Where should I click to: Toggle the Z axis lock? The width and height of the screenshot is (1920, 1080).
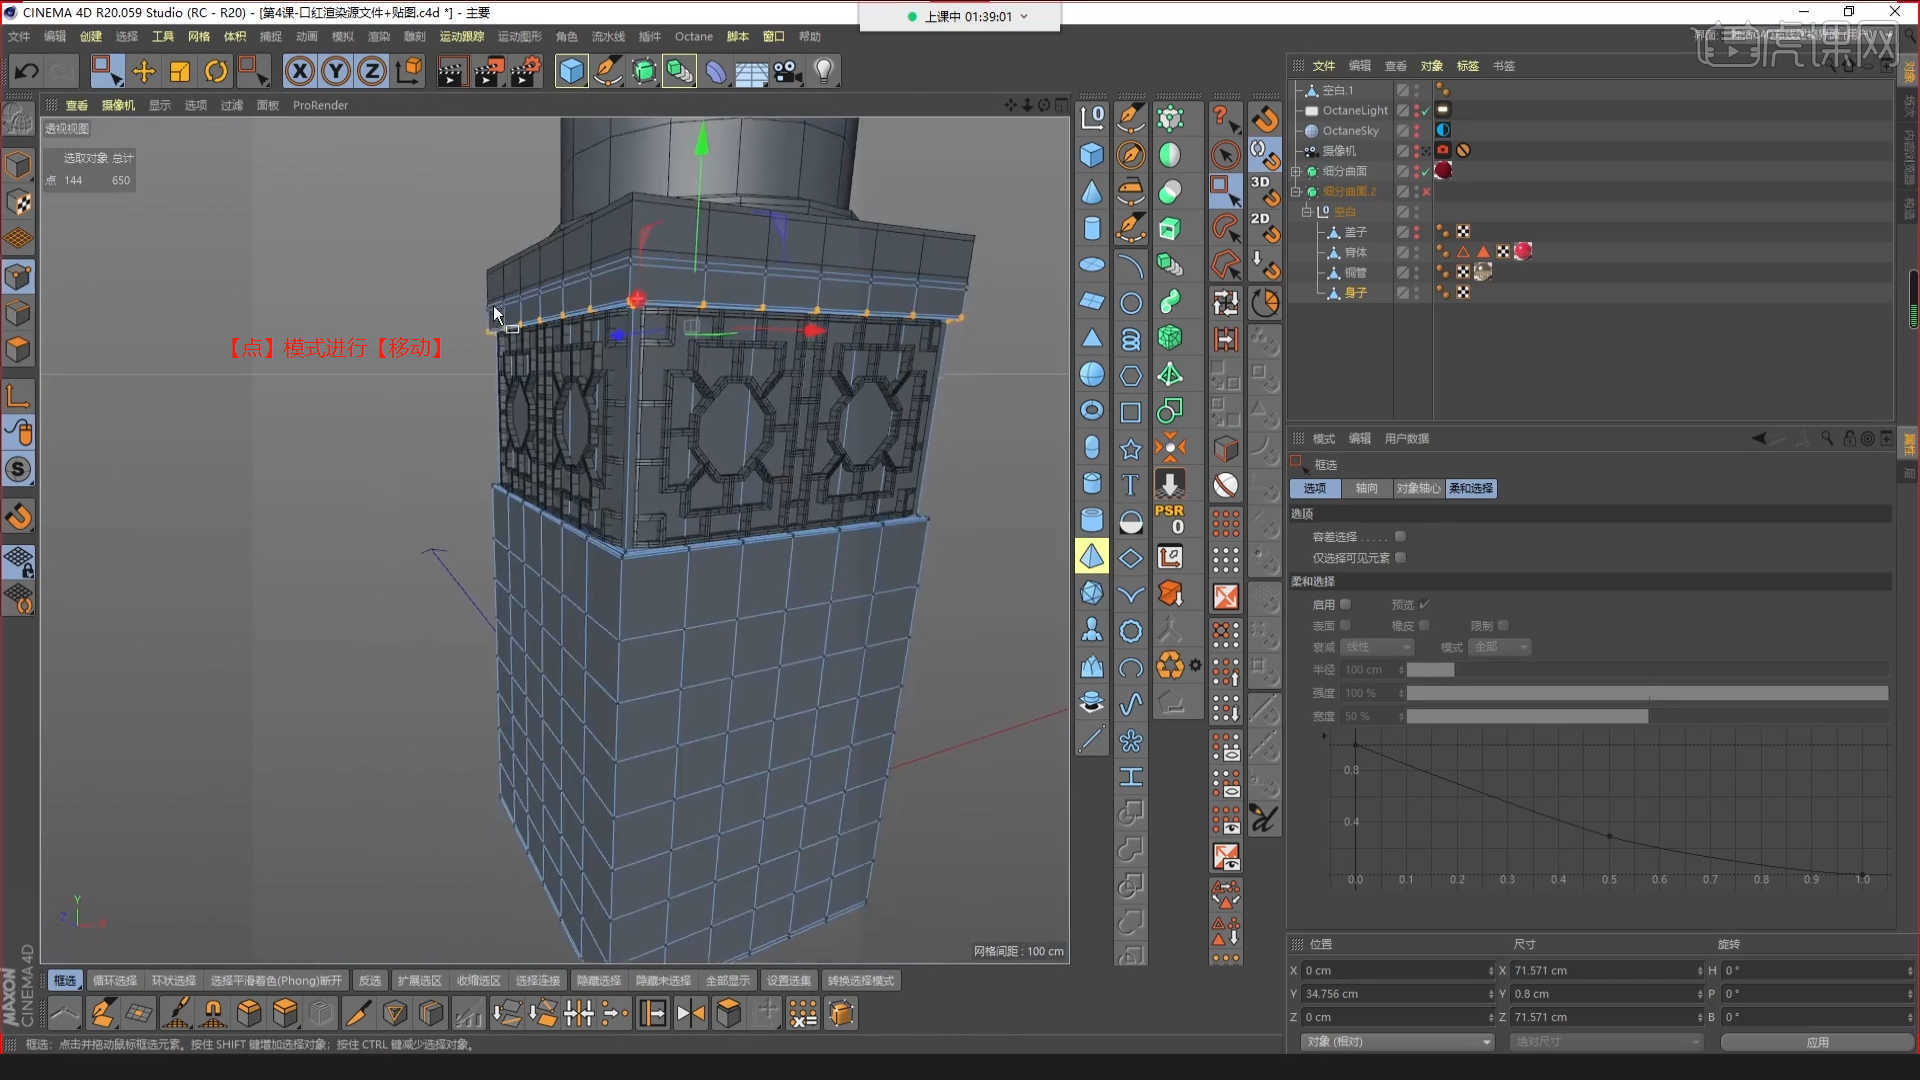[x=372, y=71]
